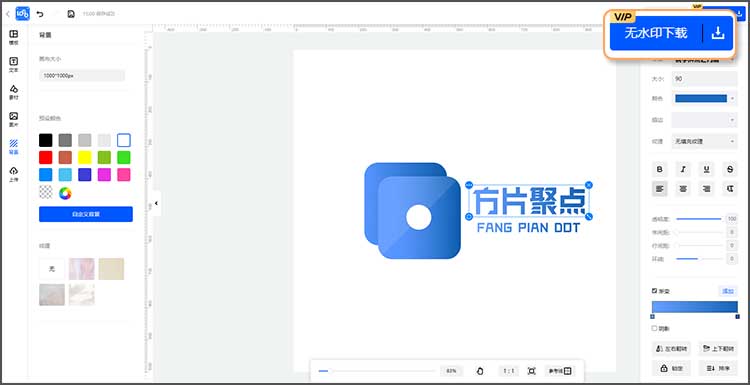This screenshot has height=385, width=750.
Task: Uncheck the gradient checkbox
Action: point(654,291)
